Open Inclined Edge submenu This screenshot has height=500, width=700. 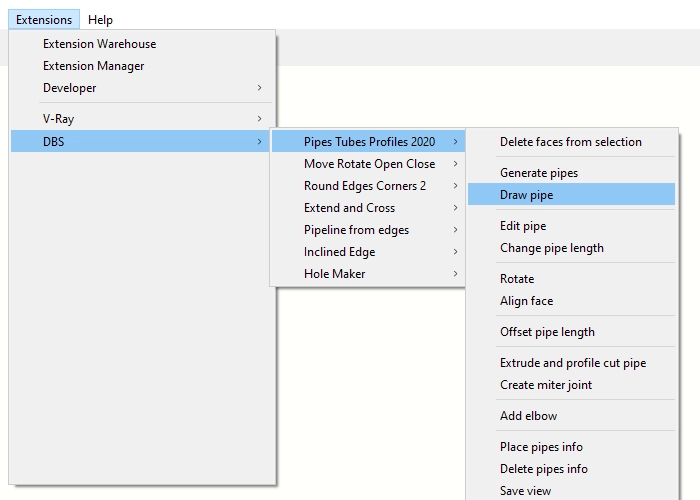[x=368, y=251]
